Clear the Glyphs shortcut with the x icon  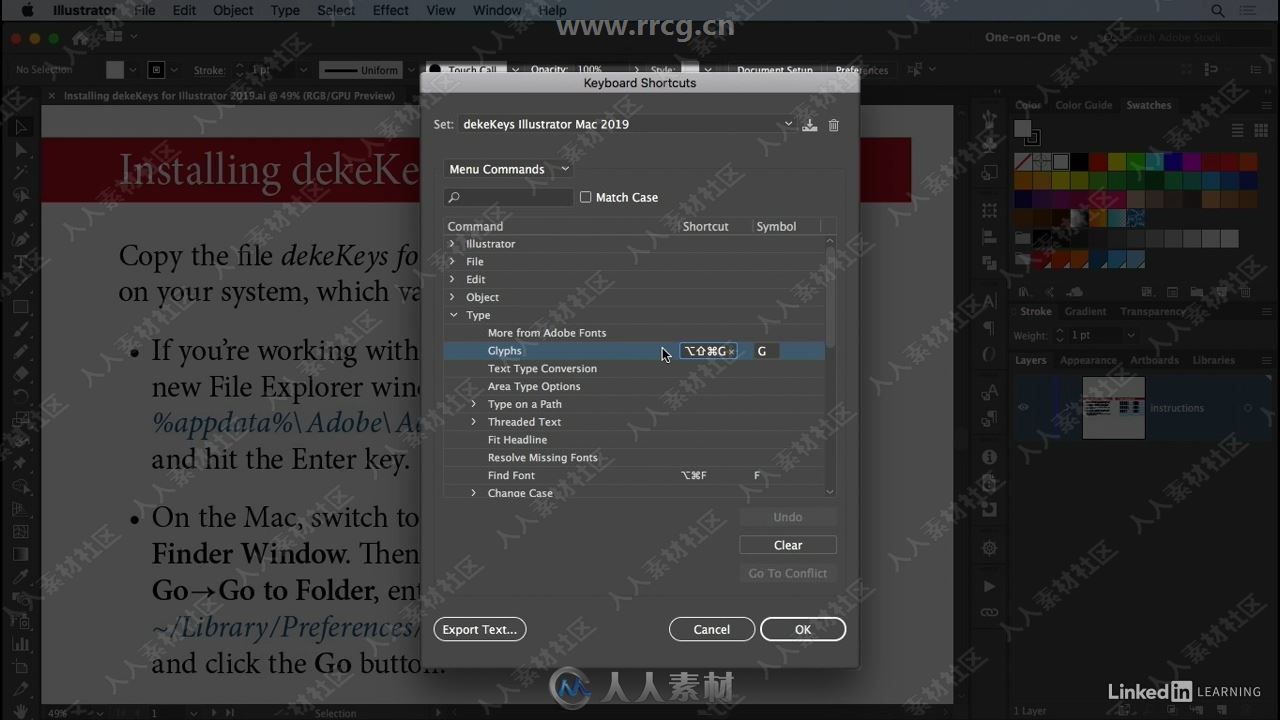coord(731,352)
